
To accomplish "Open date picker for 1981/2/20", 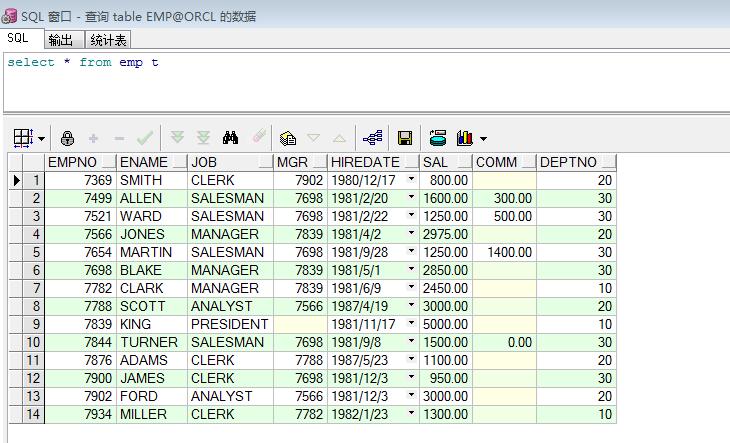I will pyautogui.click(x=411, y=197).
